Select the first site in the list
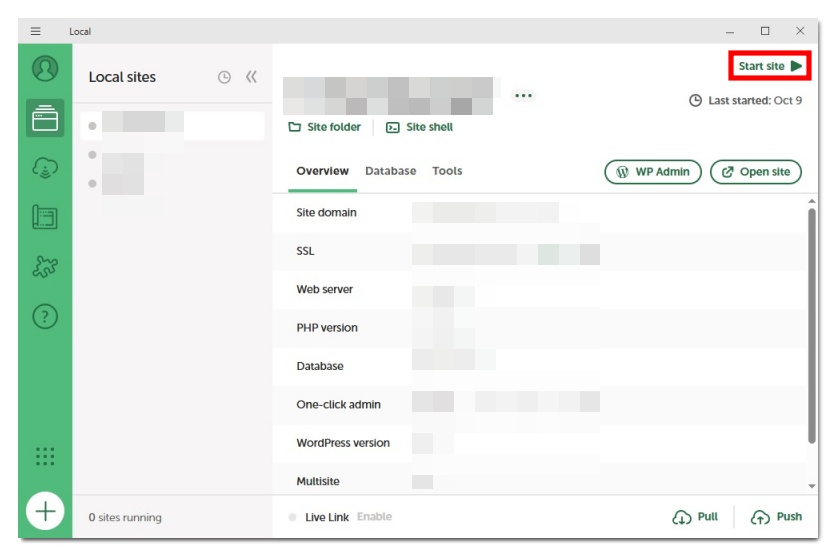Screen dimensions: 836x556 172,126
